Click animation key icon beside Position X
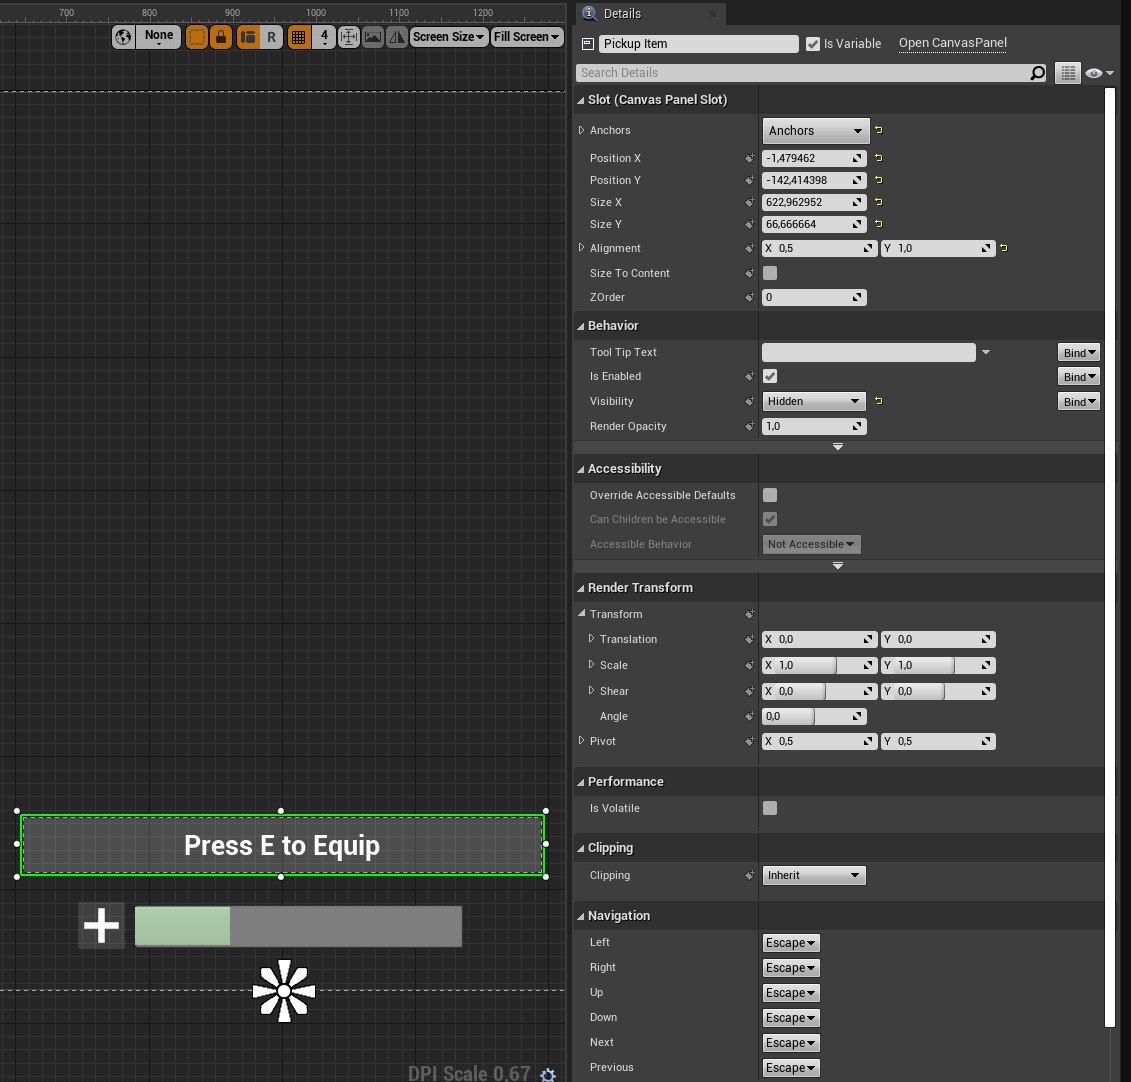The width and height of the screenshot is (1131, 1082). [749, 158]
